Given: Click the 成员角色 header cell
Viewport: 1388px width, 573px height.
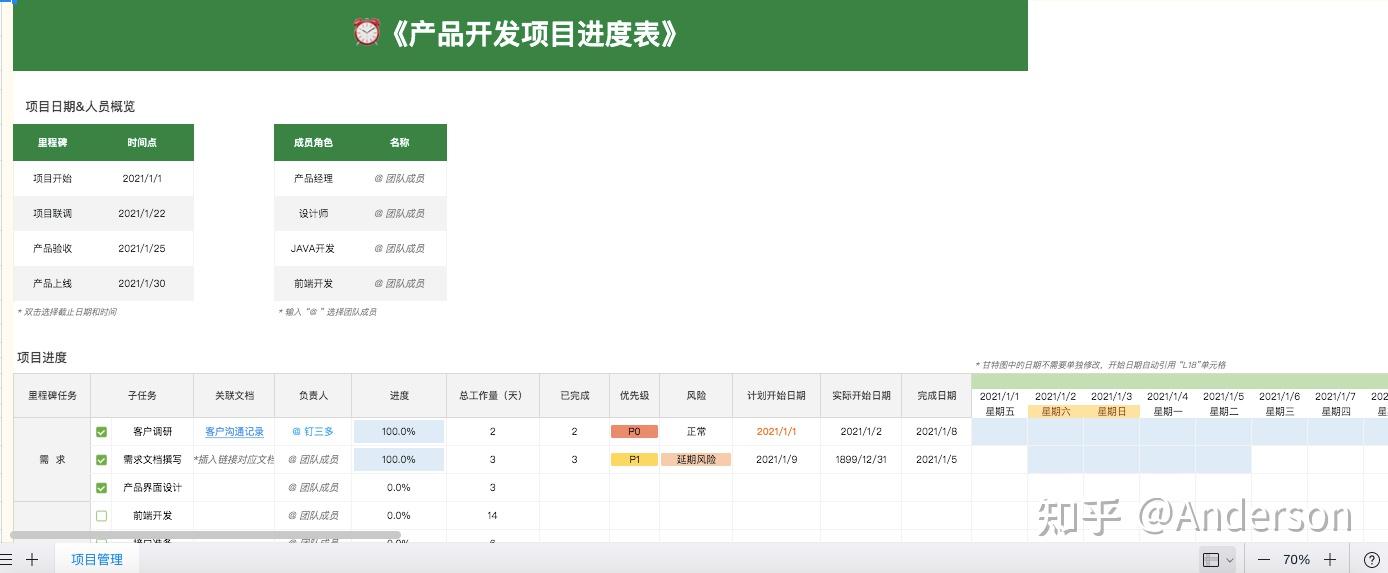Looking at the screenshot, I should pyautogui.click(x=313, y=142).
